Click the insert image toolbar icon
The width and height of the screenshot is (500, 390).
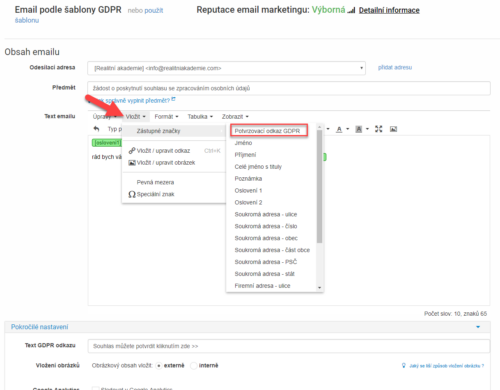coord(393,129)
